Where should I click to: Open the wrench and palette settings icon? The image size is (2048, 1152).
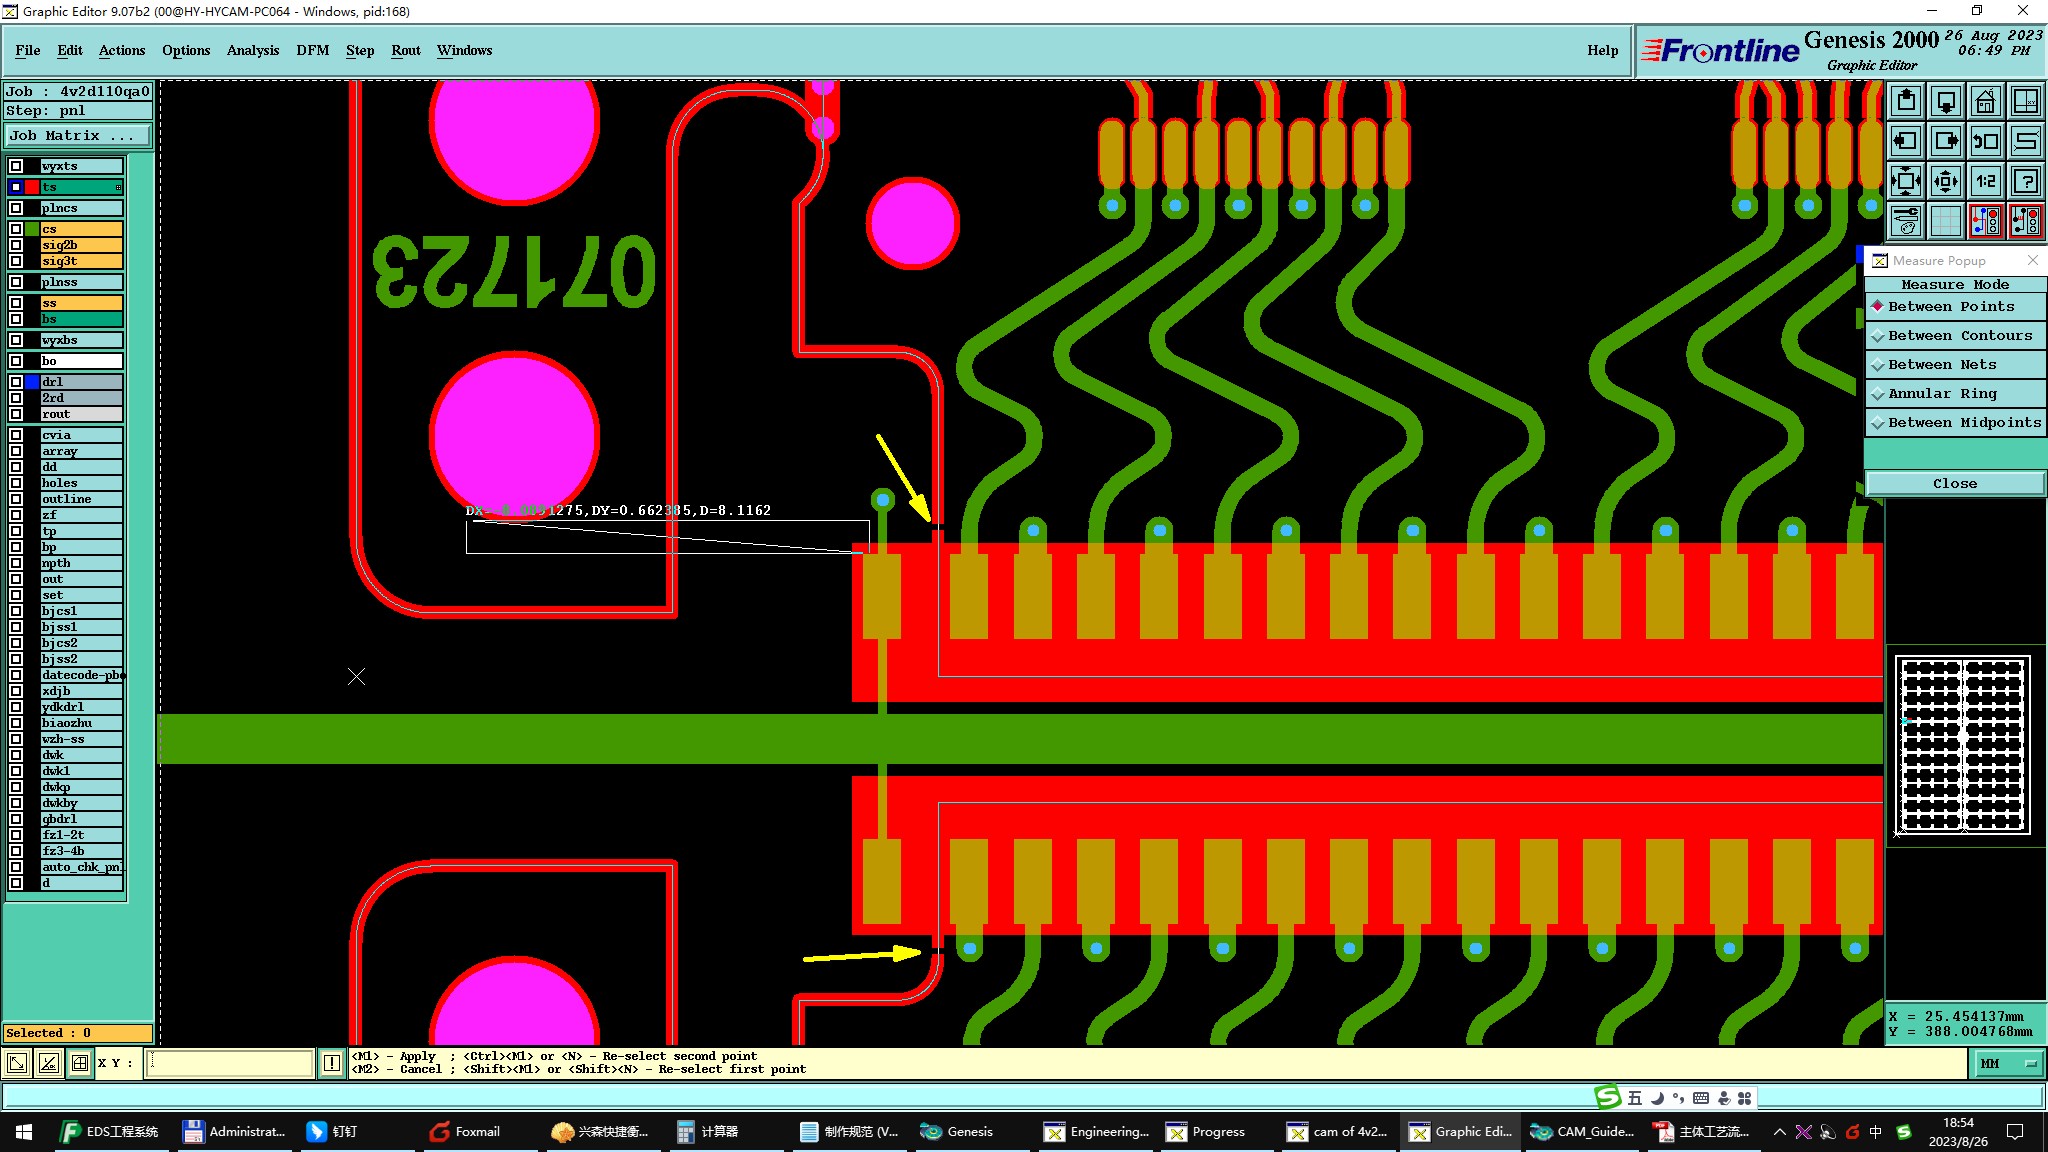point(1906,221)
